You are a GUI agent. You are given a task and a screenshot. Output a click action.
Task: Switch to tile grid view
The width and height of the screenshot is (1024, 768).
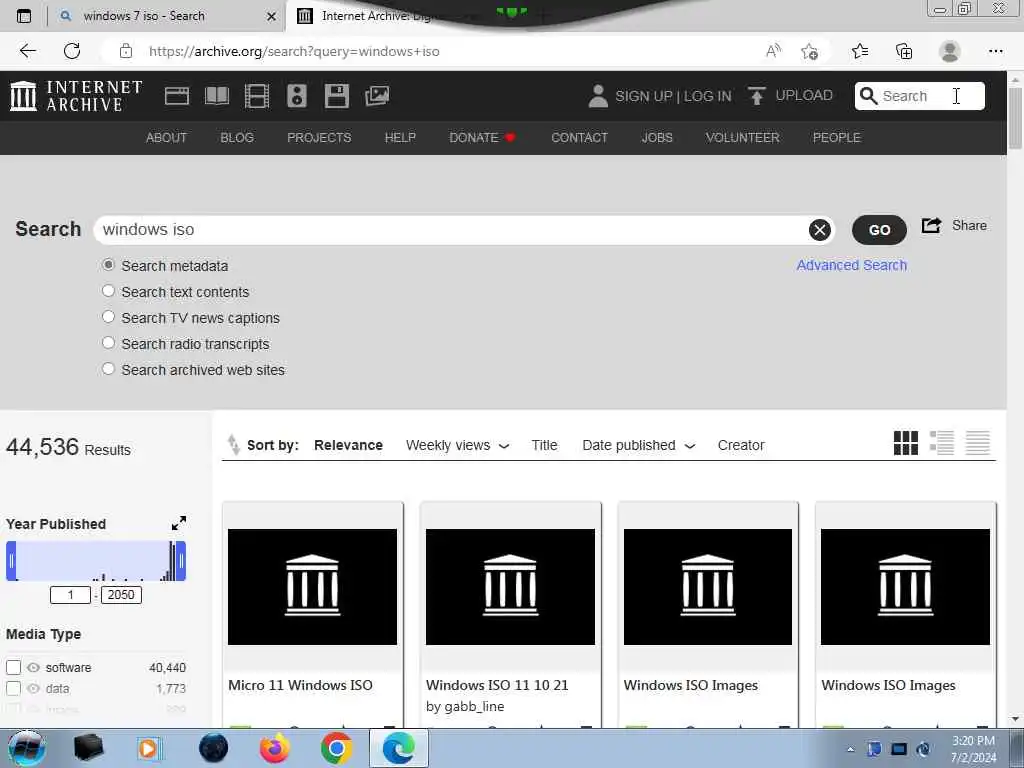click(906, 443)
